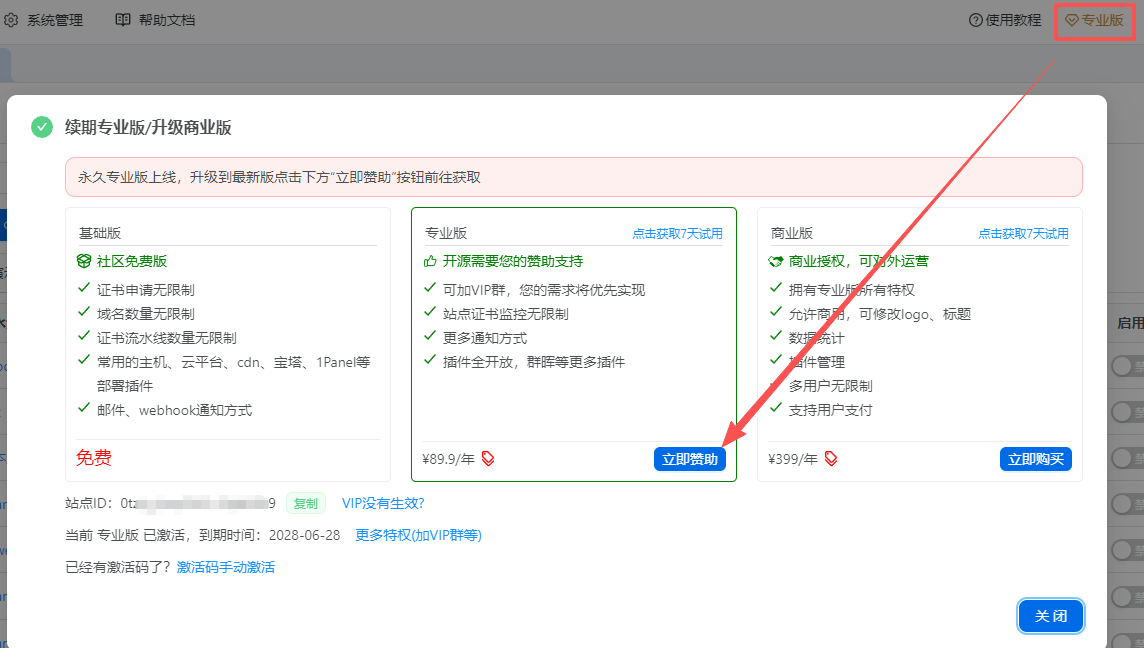Click the thumbs-up icon beside 开源需要您的赞助支持

click(431, 261)
